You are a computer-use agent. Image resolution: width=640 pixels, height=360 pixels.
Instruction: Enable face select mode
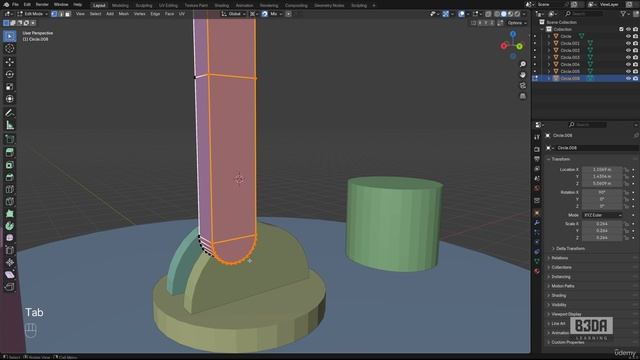pyautogui.click(x=68, y=14)
